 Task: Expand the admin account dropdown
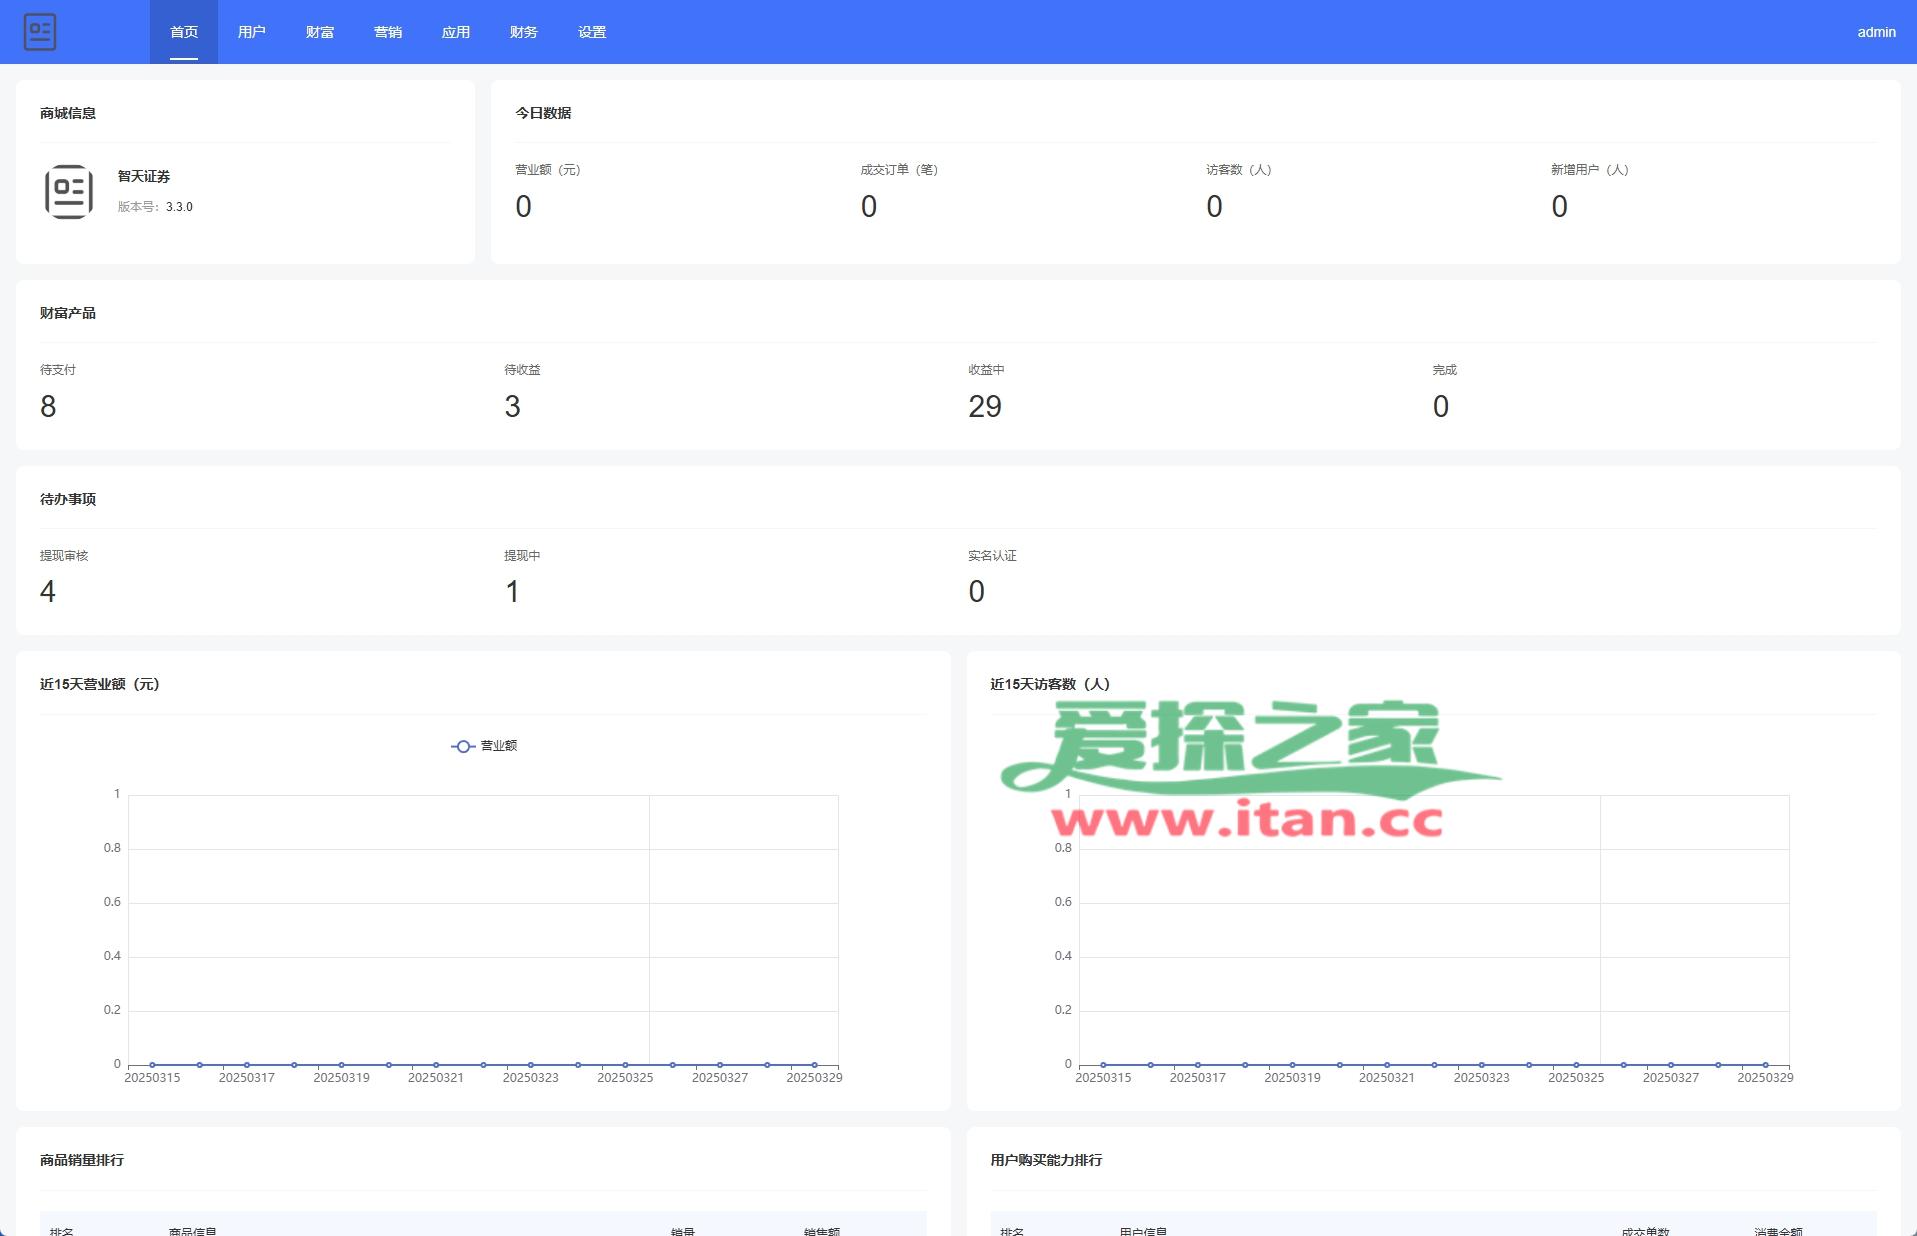pos(1876,32)
